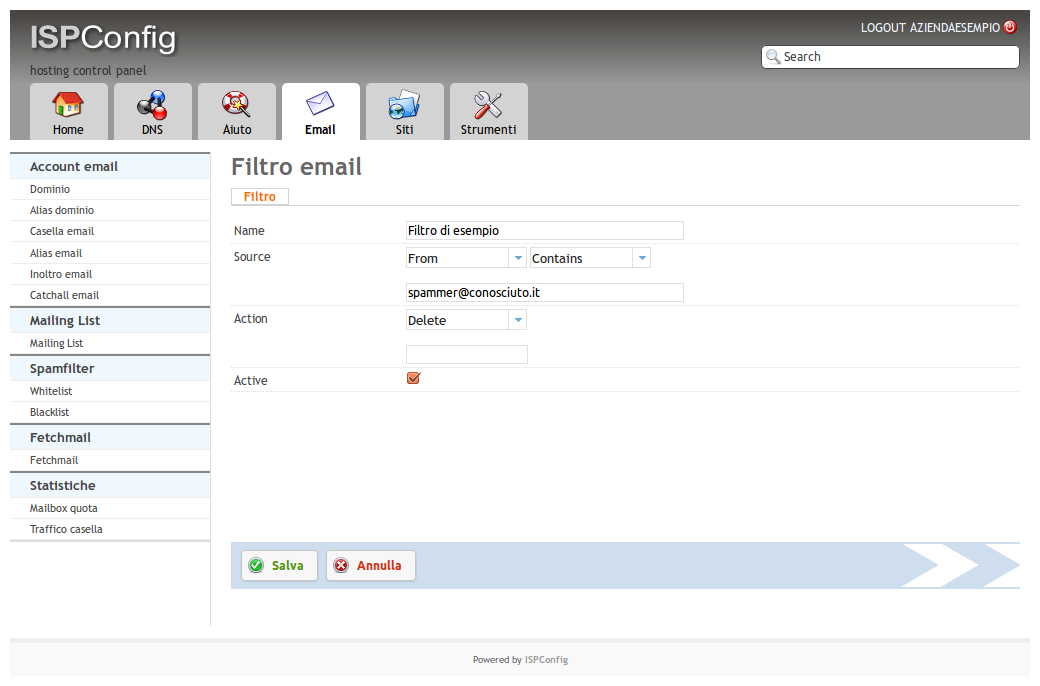Click the Siti tab label
The height and width of the screenshot is (686, 1040).
coord(405,129)
